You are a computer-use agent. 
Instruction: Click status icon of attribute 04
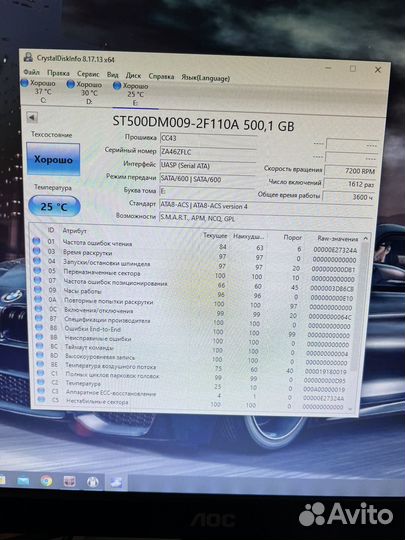37,261
